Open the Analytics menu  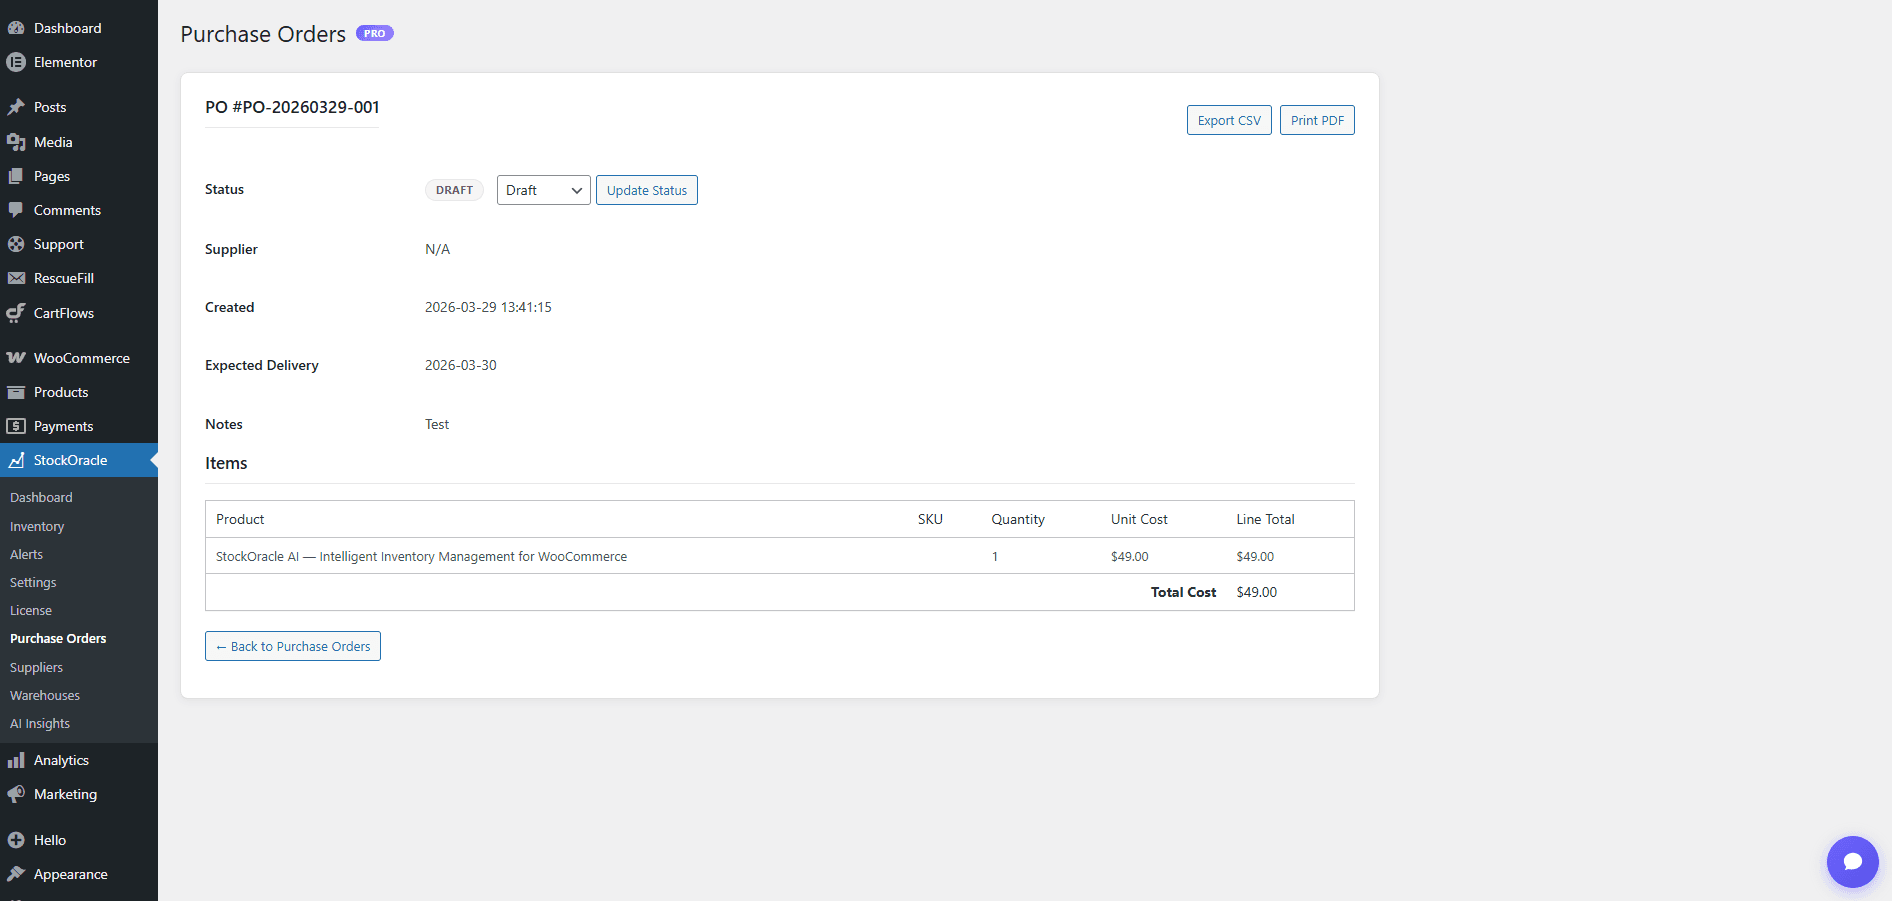click(62, 760)
